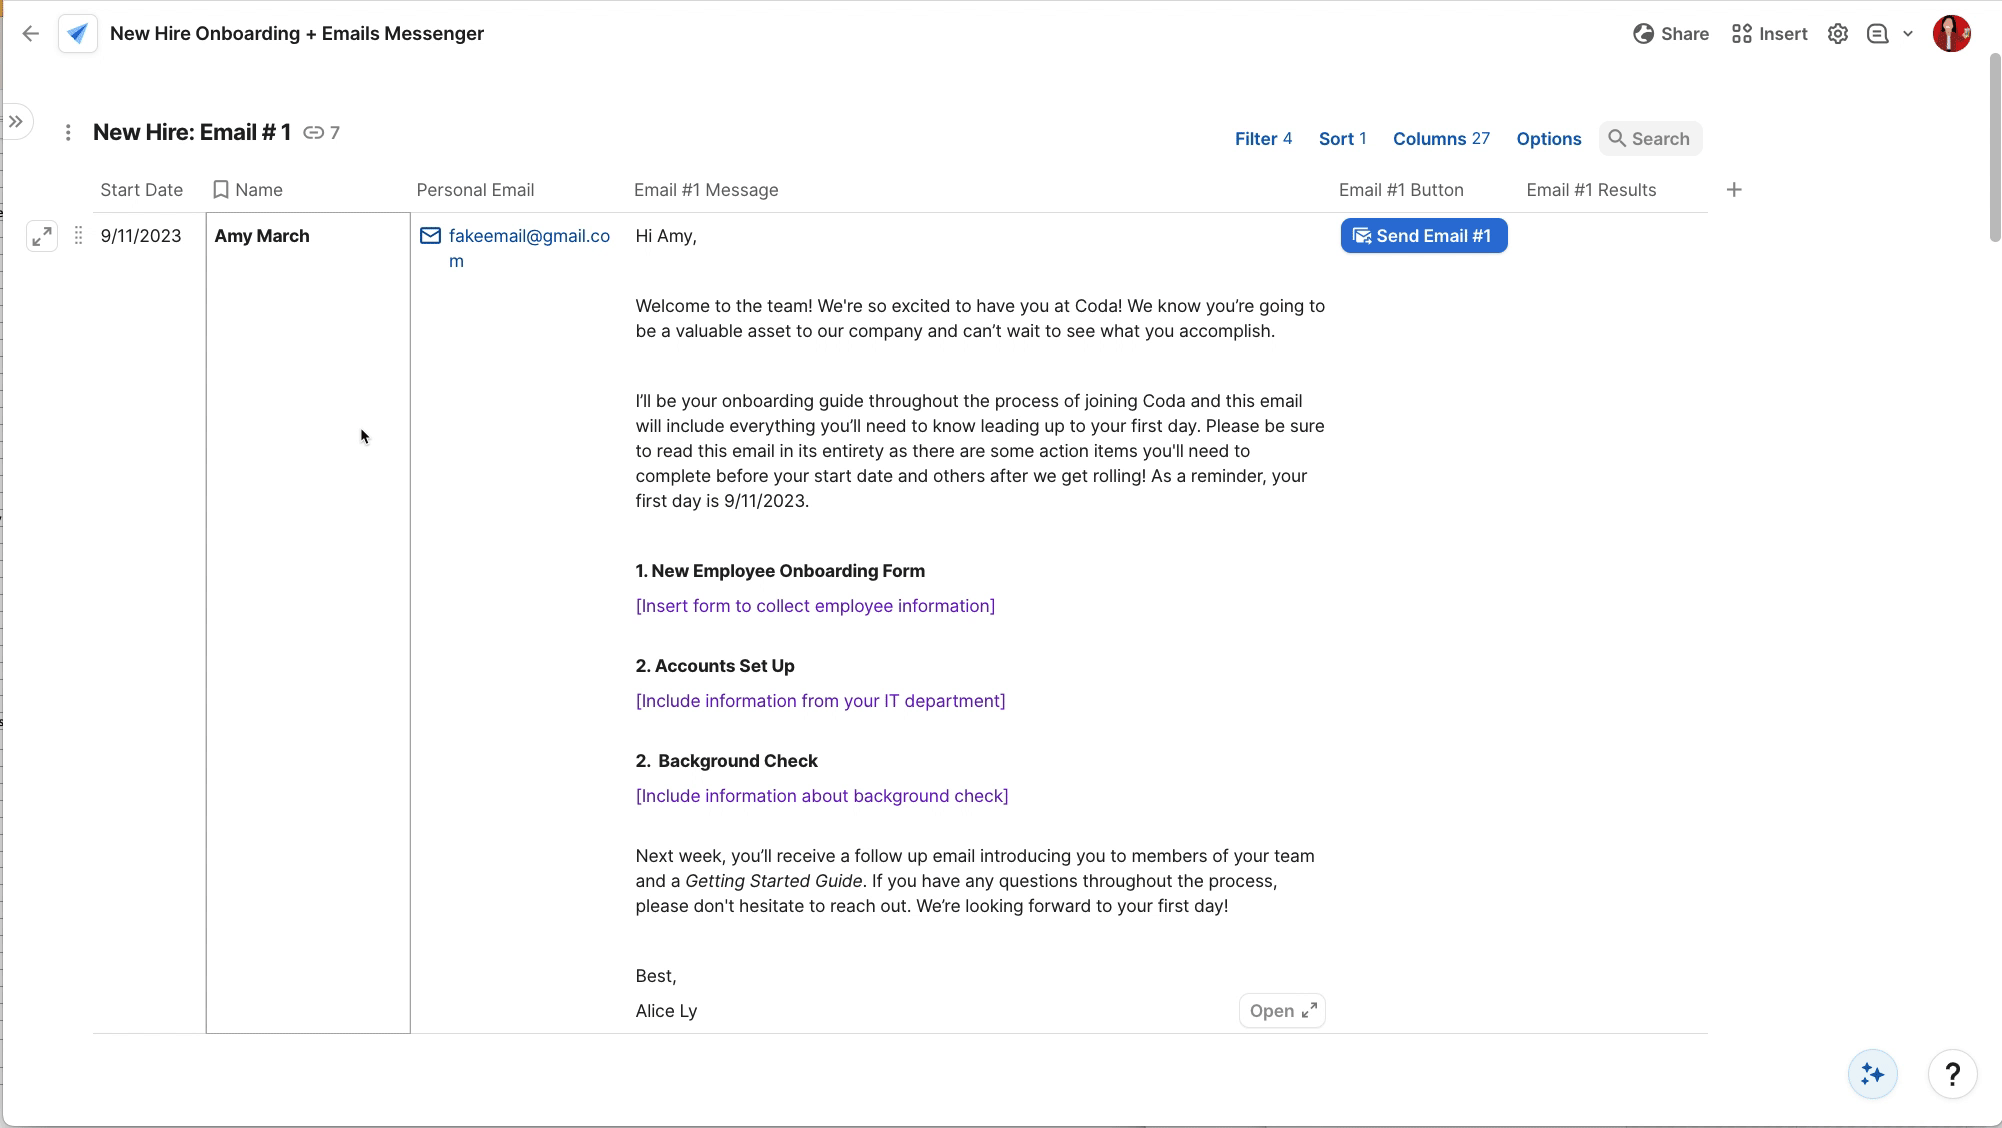The width and height of the screenshot is (2002, 1128).
Task: Click the paper plane doc icon
Action: (x=78, y=34)
